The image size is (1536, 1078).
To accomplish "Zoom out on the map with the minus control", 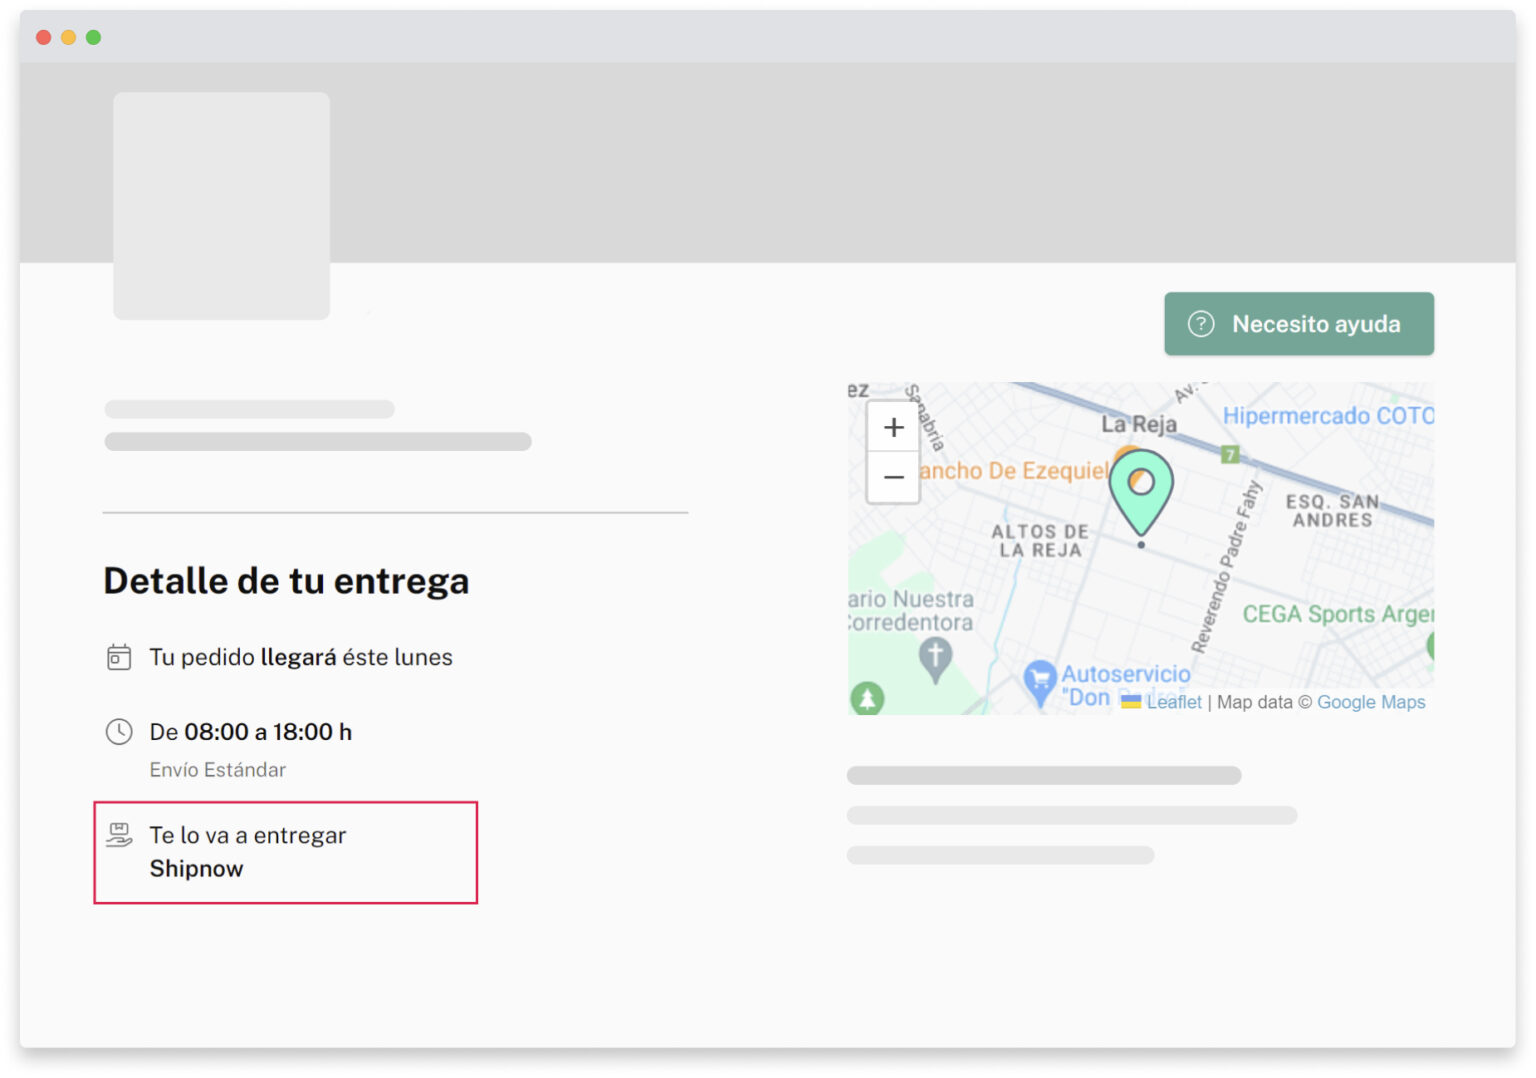I will 893,478.
